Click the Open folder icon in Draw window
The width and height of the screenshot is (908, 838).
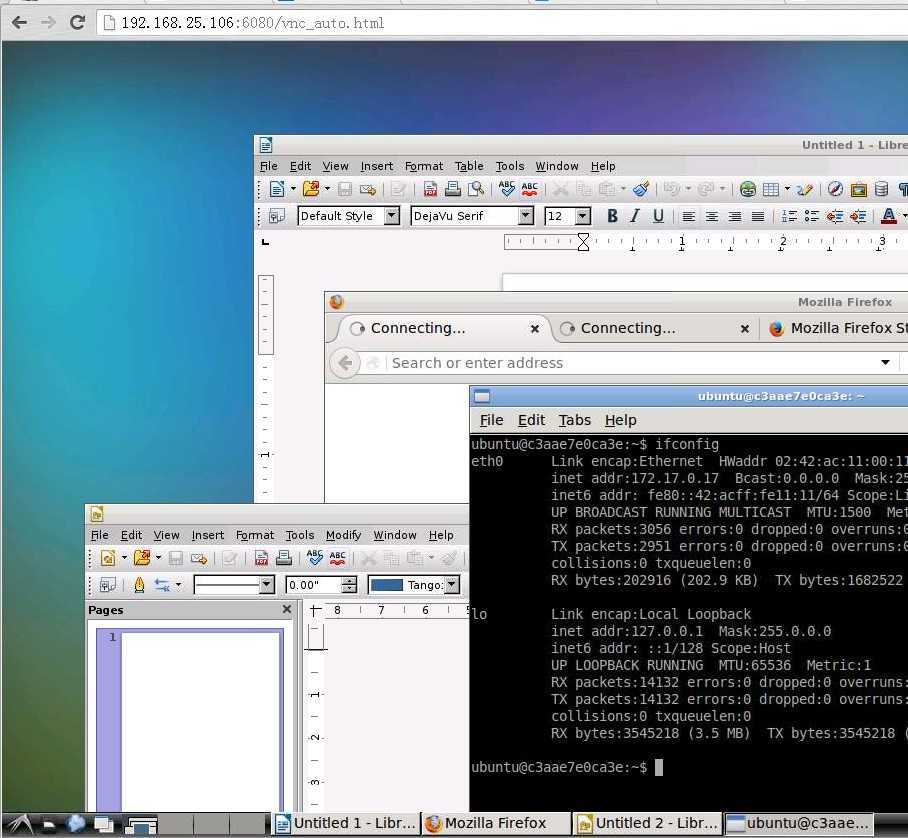142,558
